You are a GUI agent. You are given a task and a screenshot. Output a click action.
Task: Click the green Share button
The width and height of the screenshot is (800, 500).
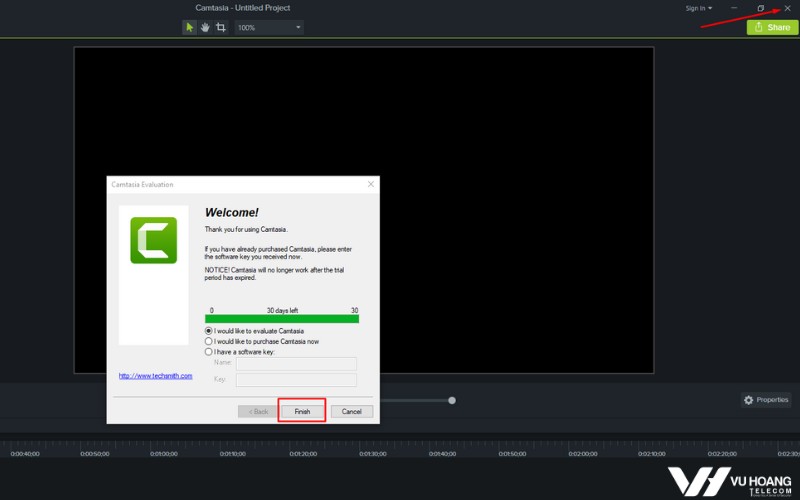772,28
